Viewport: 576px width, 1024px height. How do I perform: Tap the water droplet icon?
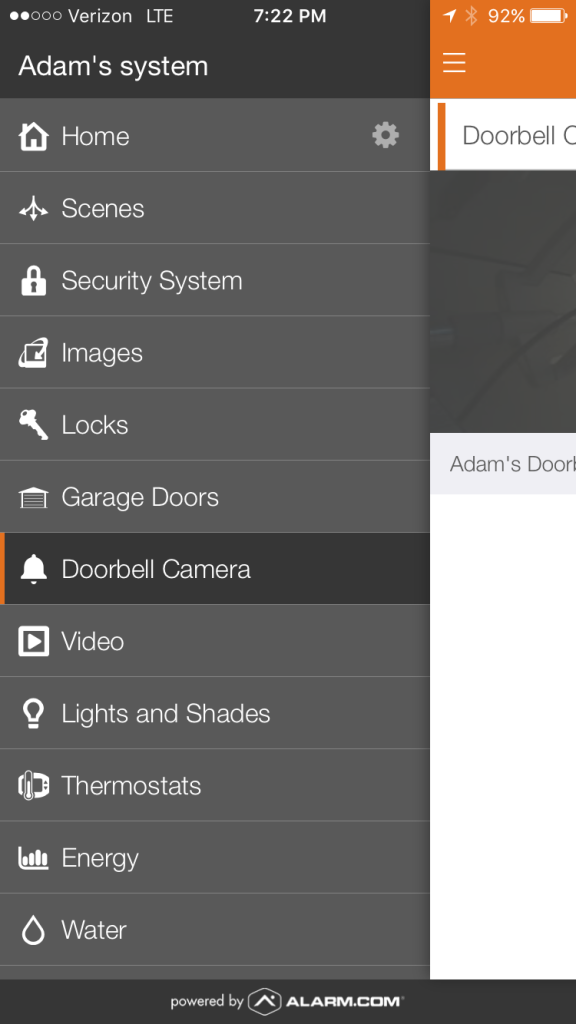33,930
